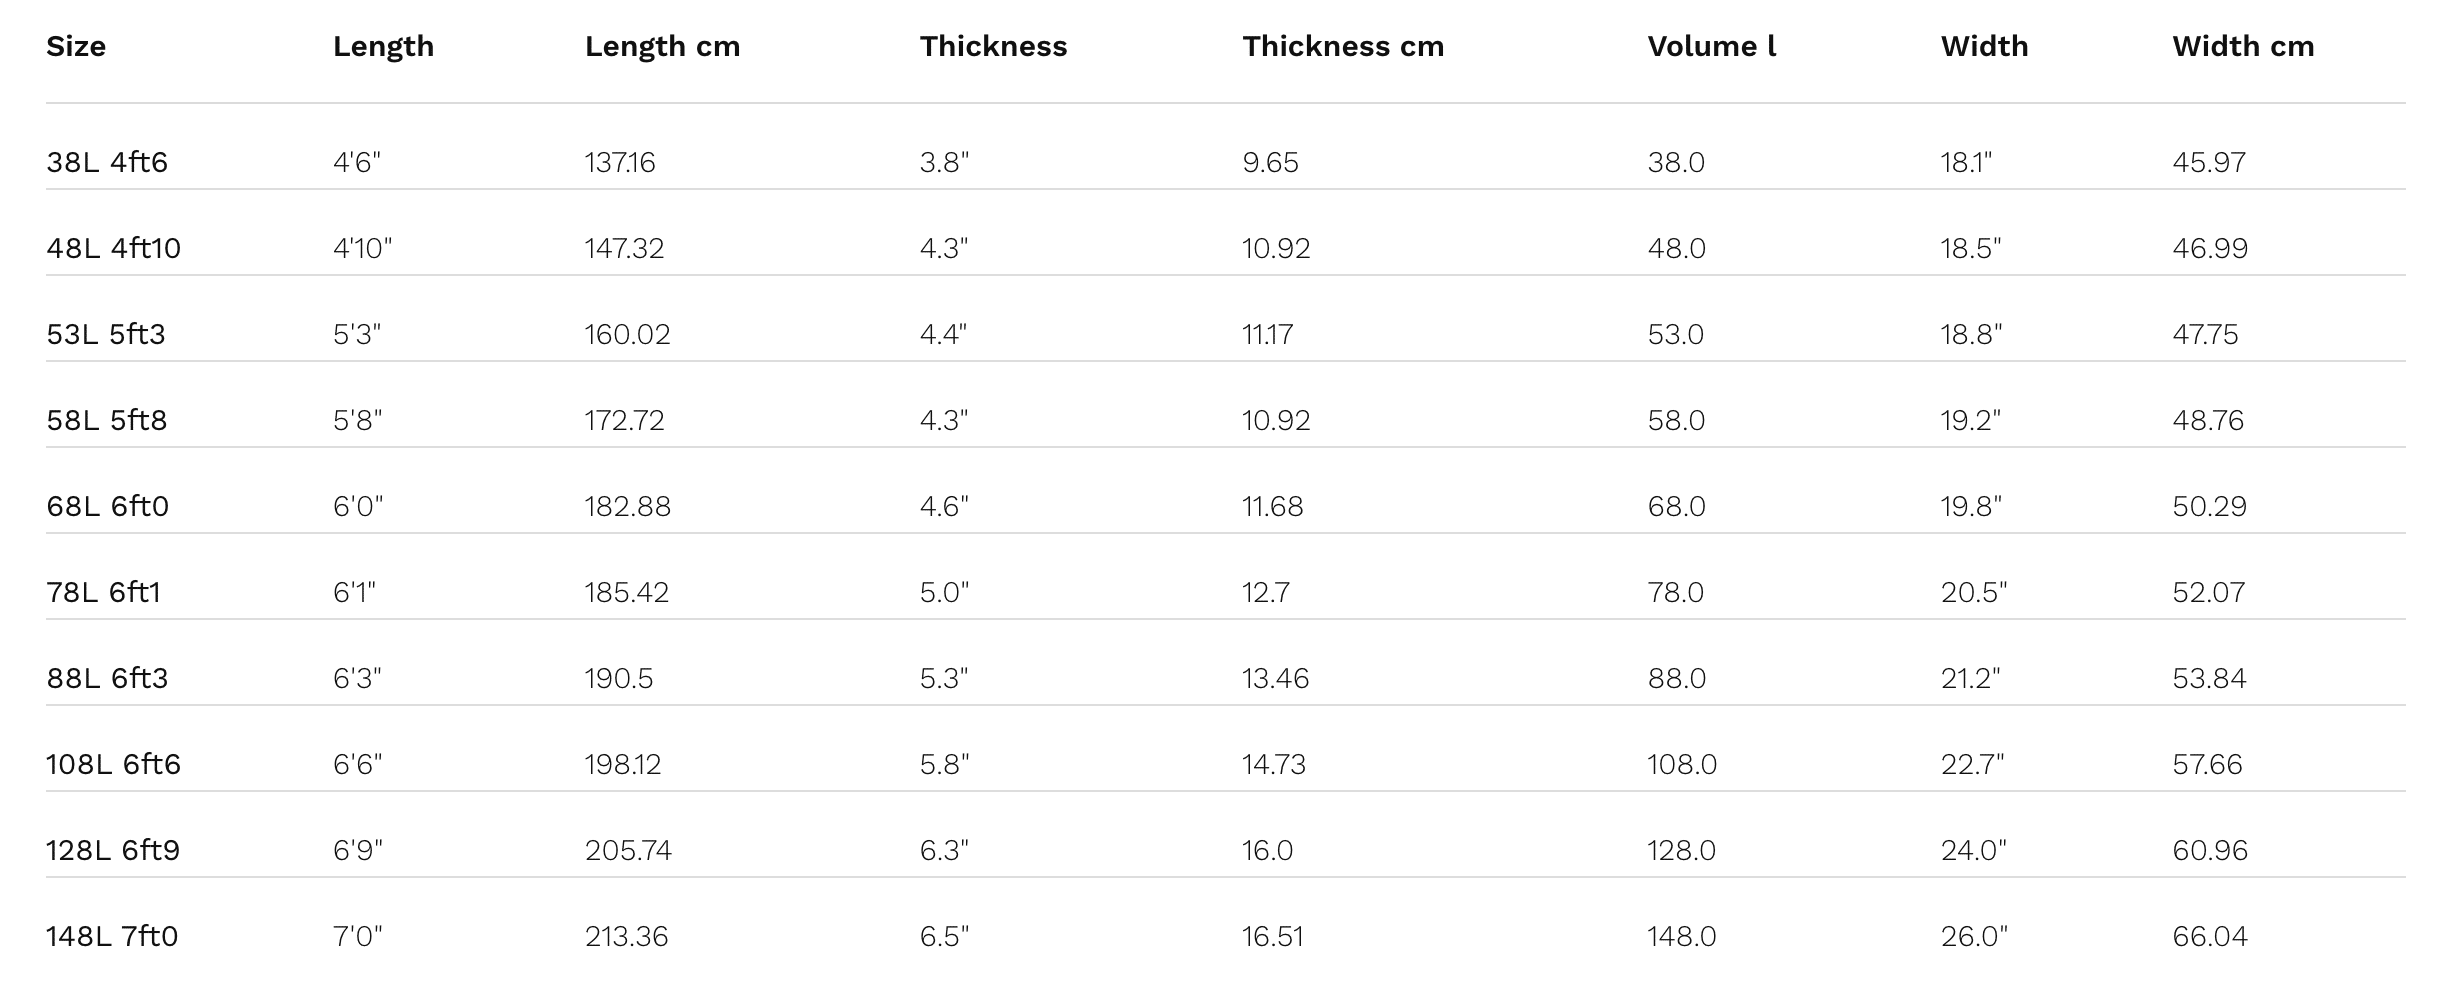
Task: Select the 53L 5ft3 size row label
Action: [106, 334]
